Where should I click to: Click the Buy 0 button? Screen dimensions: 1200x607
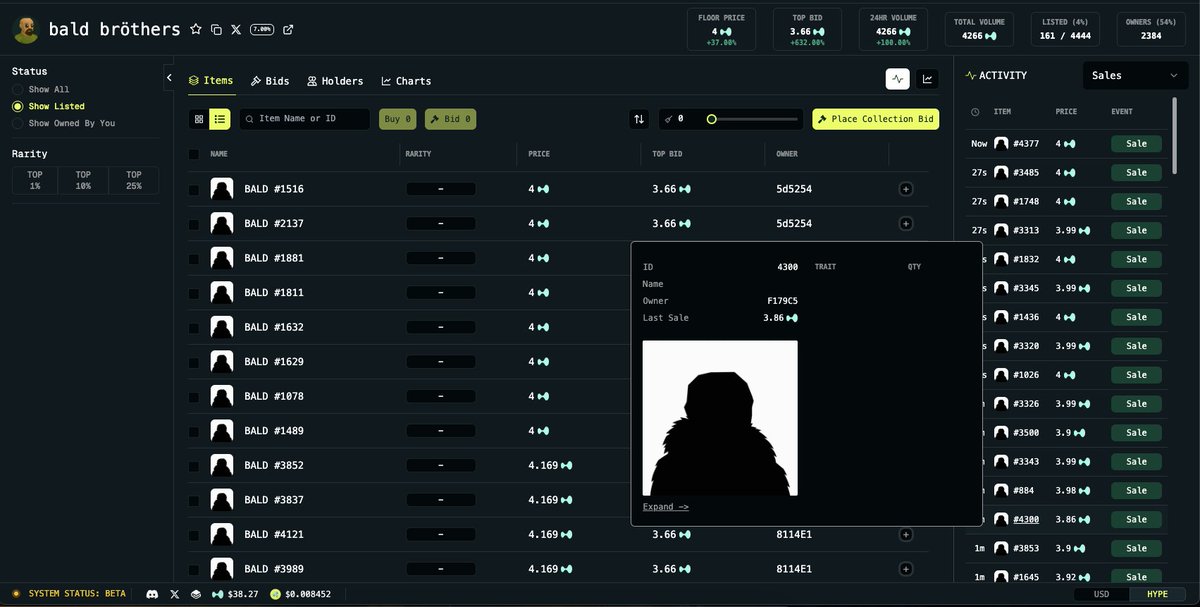397,119
